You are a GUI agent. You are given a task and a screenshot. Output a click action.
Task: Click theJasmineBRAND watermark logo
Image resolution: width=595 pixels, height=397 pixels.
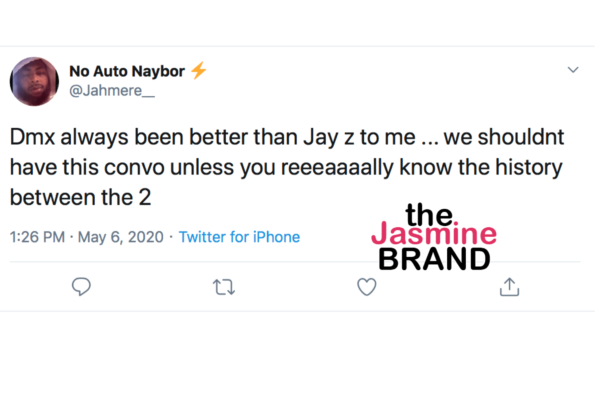tap(434, 237)
